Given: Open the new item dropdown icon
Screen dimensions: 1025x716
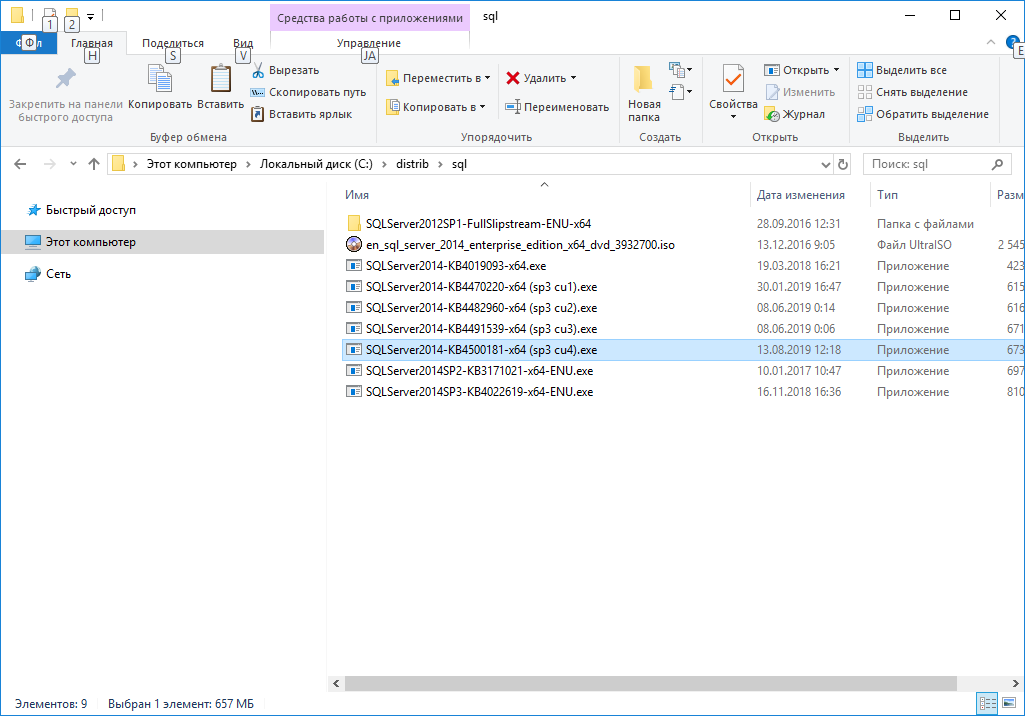Looking at the screenshot, I should [x=681, y=69].
